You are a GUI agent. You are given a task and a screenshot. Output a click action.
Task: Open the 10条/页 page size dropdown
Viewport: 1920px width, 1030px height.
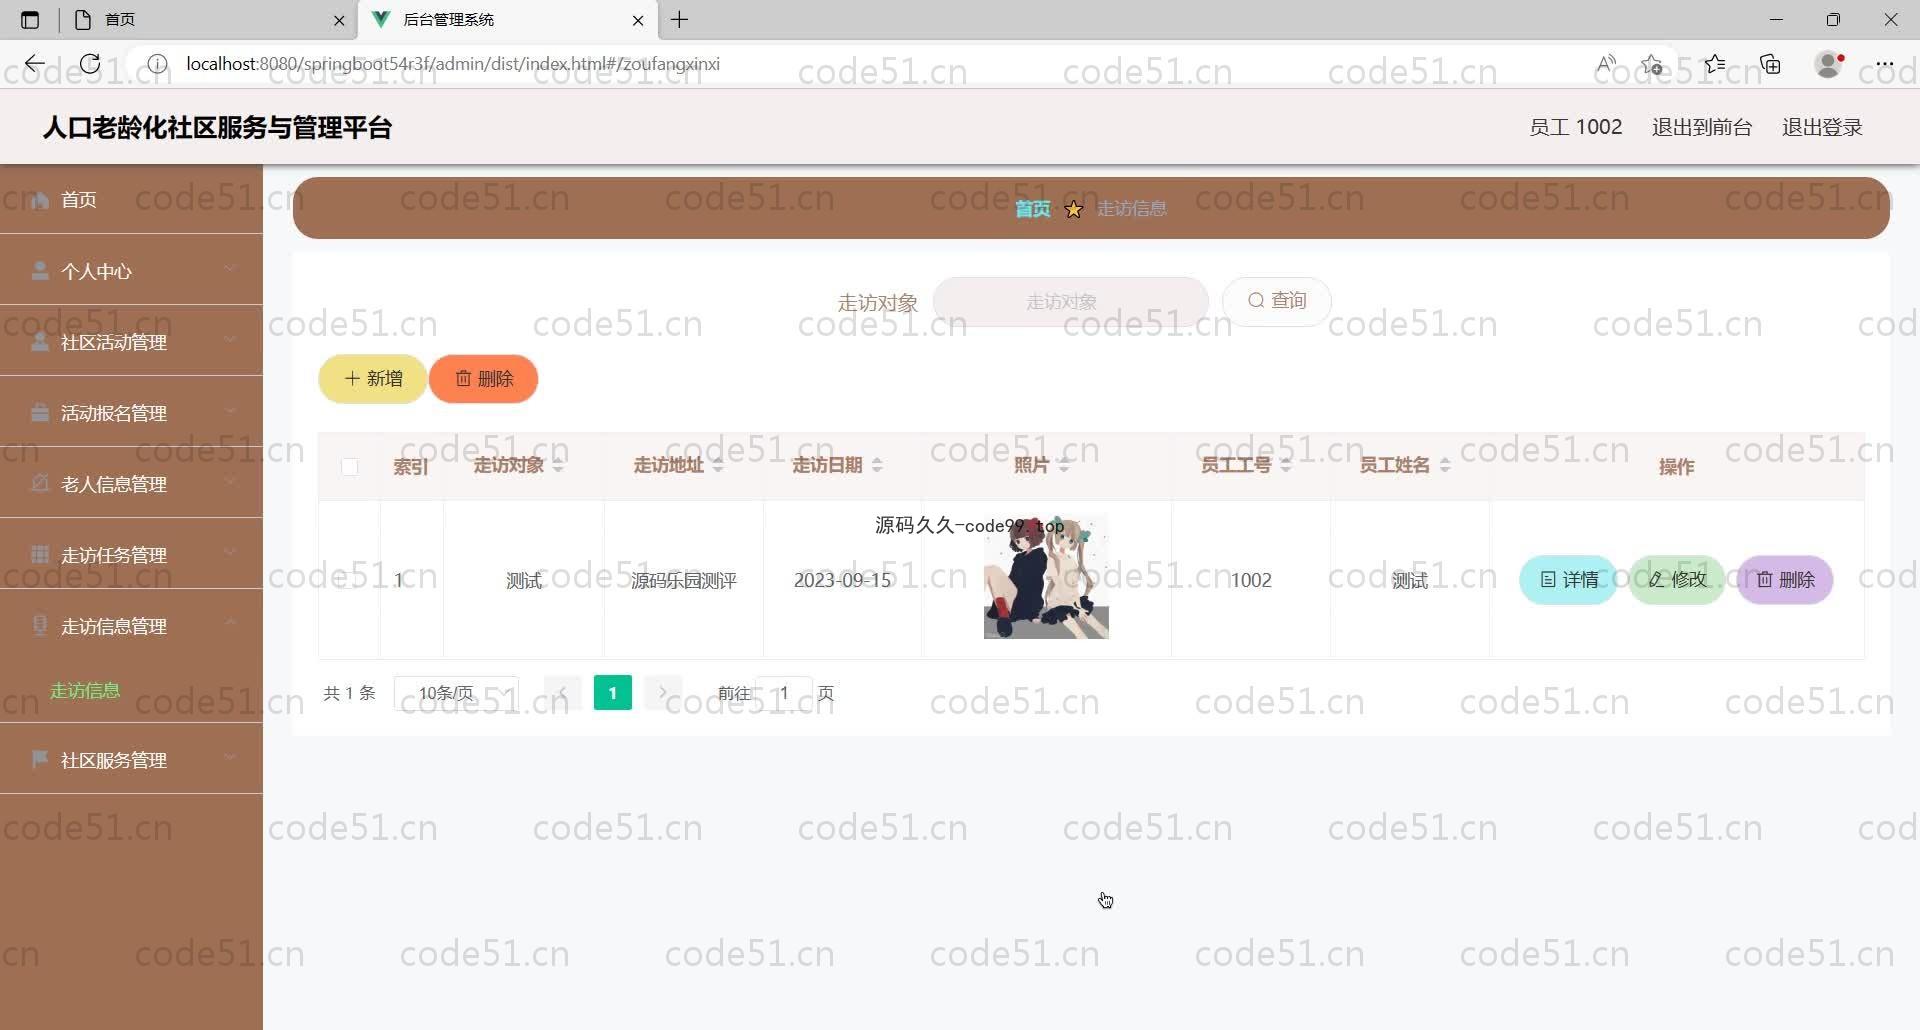click(456, 693)
